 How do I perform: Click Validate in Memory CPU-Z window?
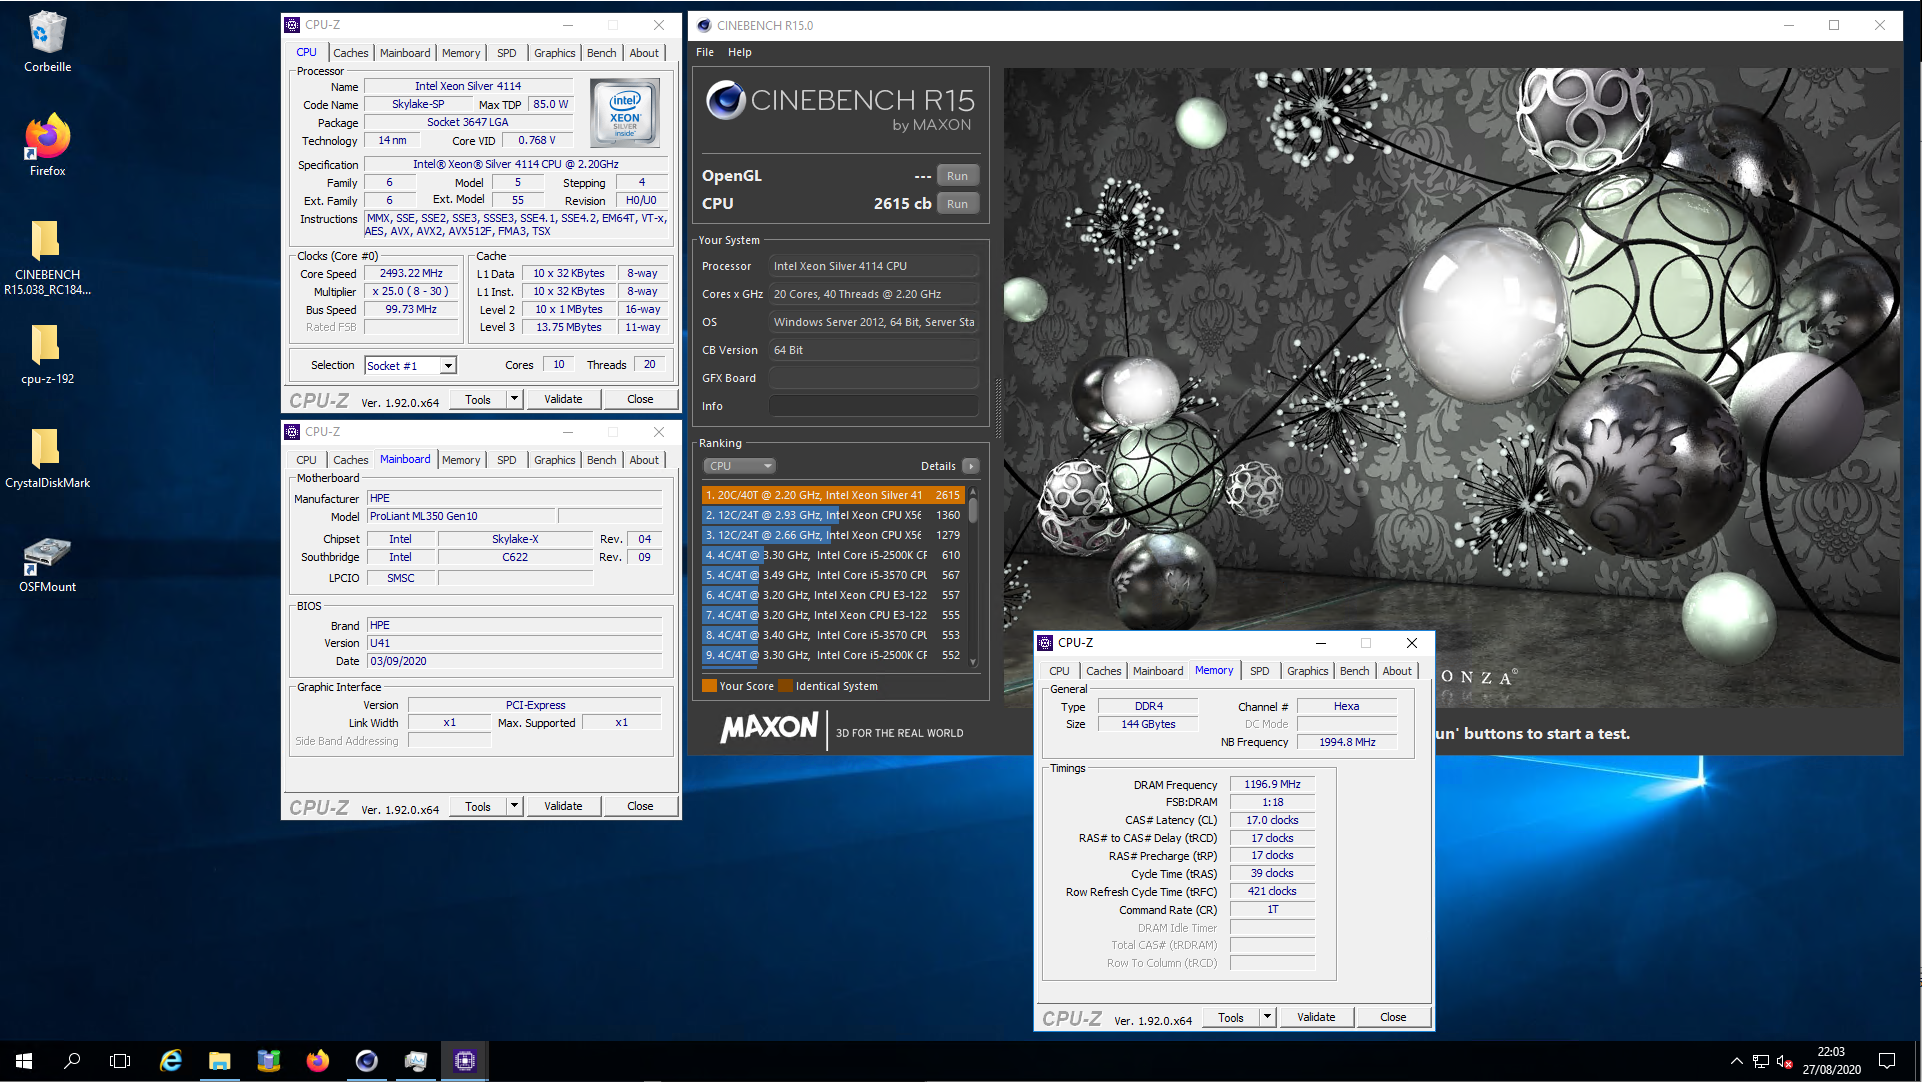coord(1316,1017)
